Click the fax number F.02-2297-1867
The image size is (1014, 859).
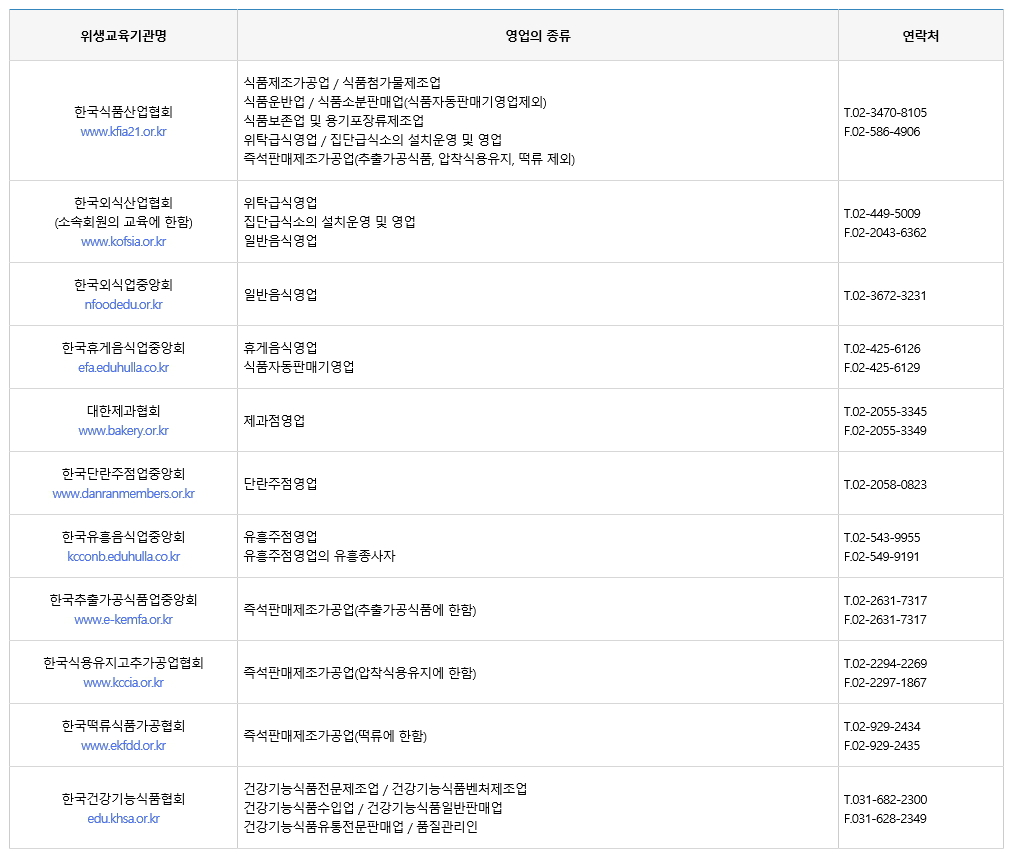[x=885, y=682]
